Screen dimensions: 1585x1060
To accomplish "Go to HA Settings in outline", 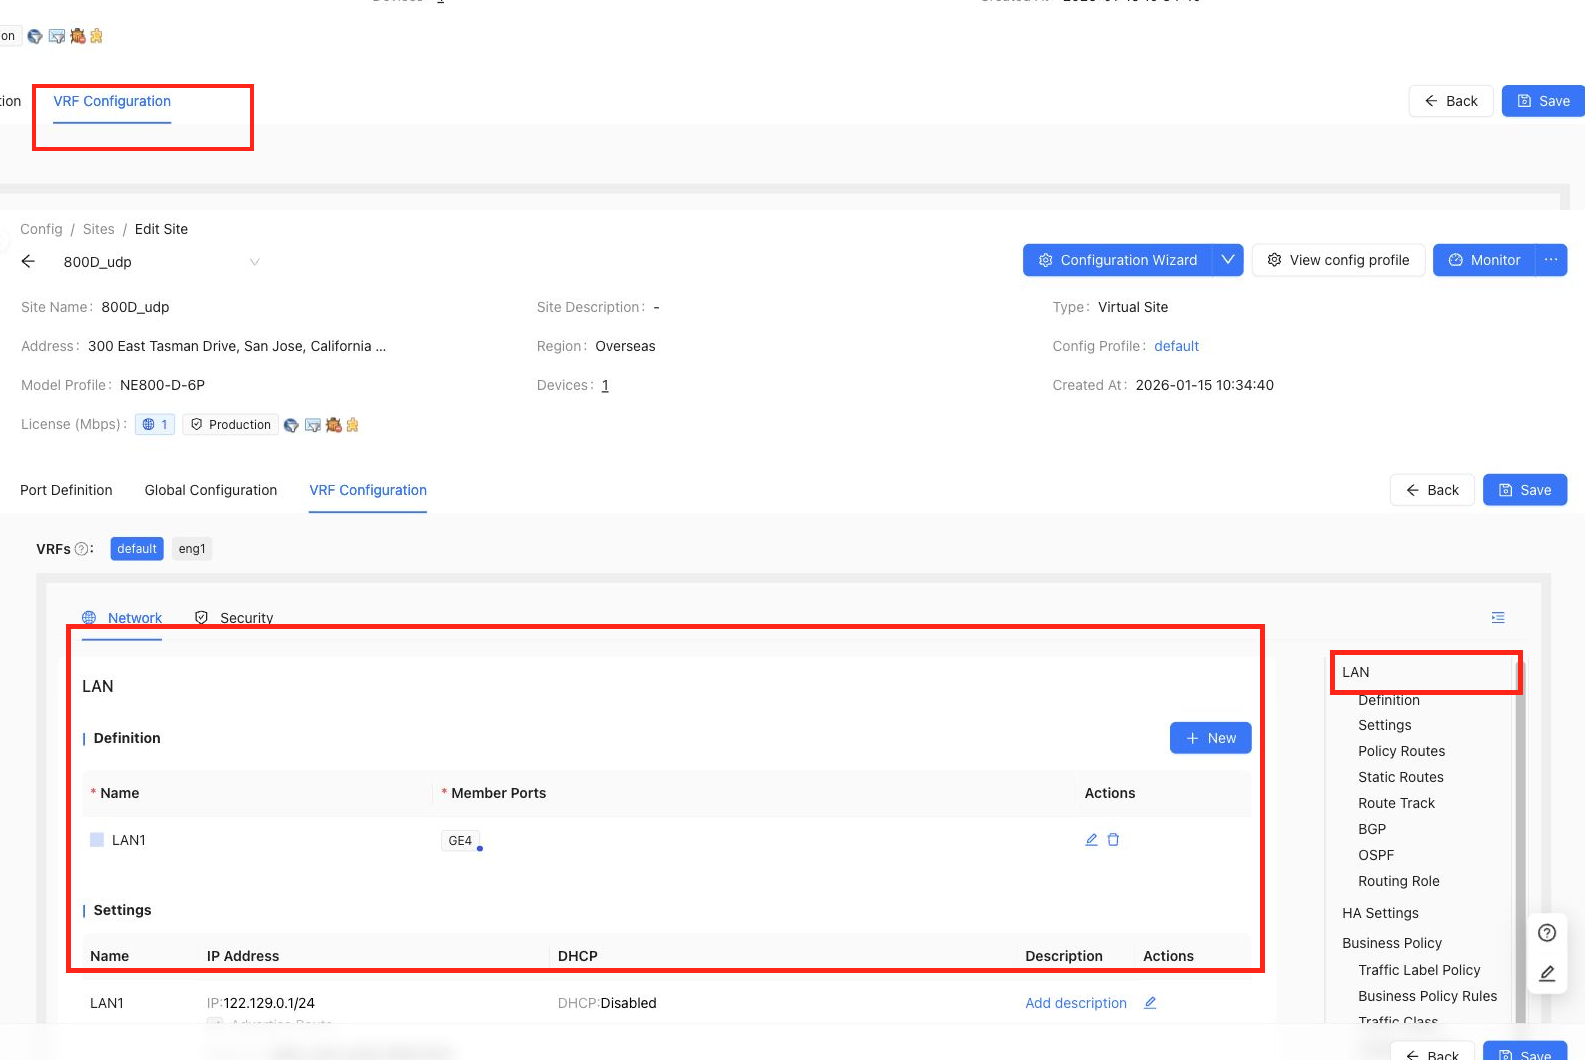I will (x=1380, y=913).
